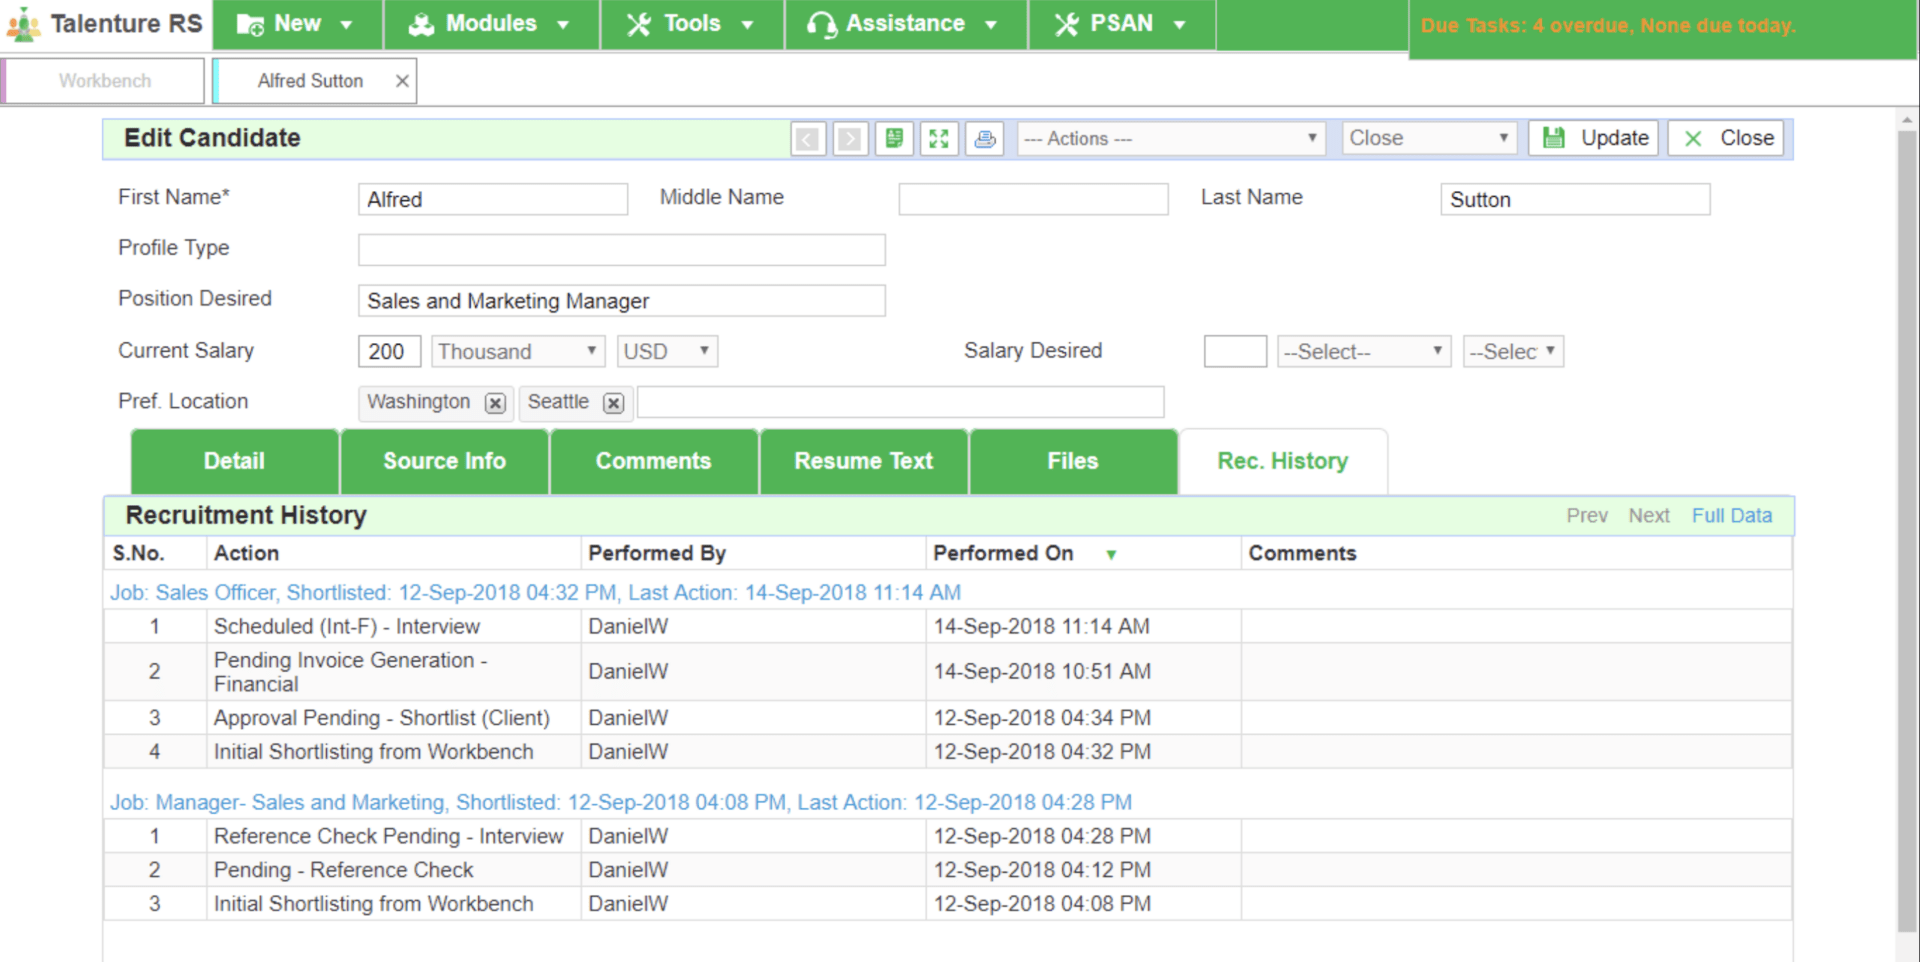The image size is (1920, 962).
Task: Open the USD currency dropdown
Action: 666,352
